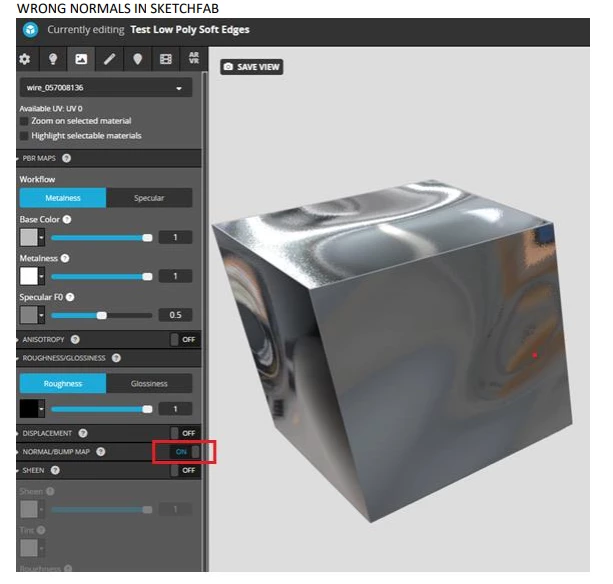Click the Specular F0 help icon

point(70,297)
